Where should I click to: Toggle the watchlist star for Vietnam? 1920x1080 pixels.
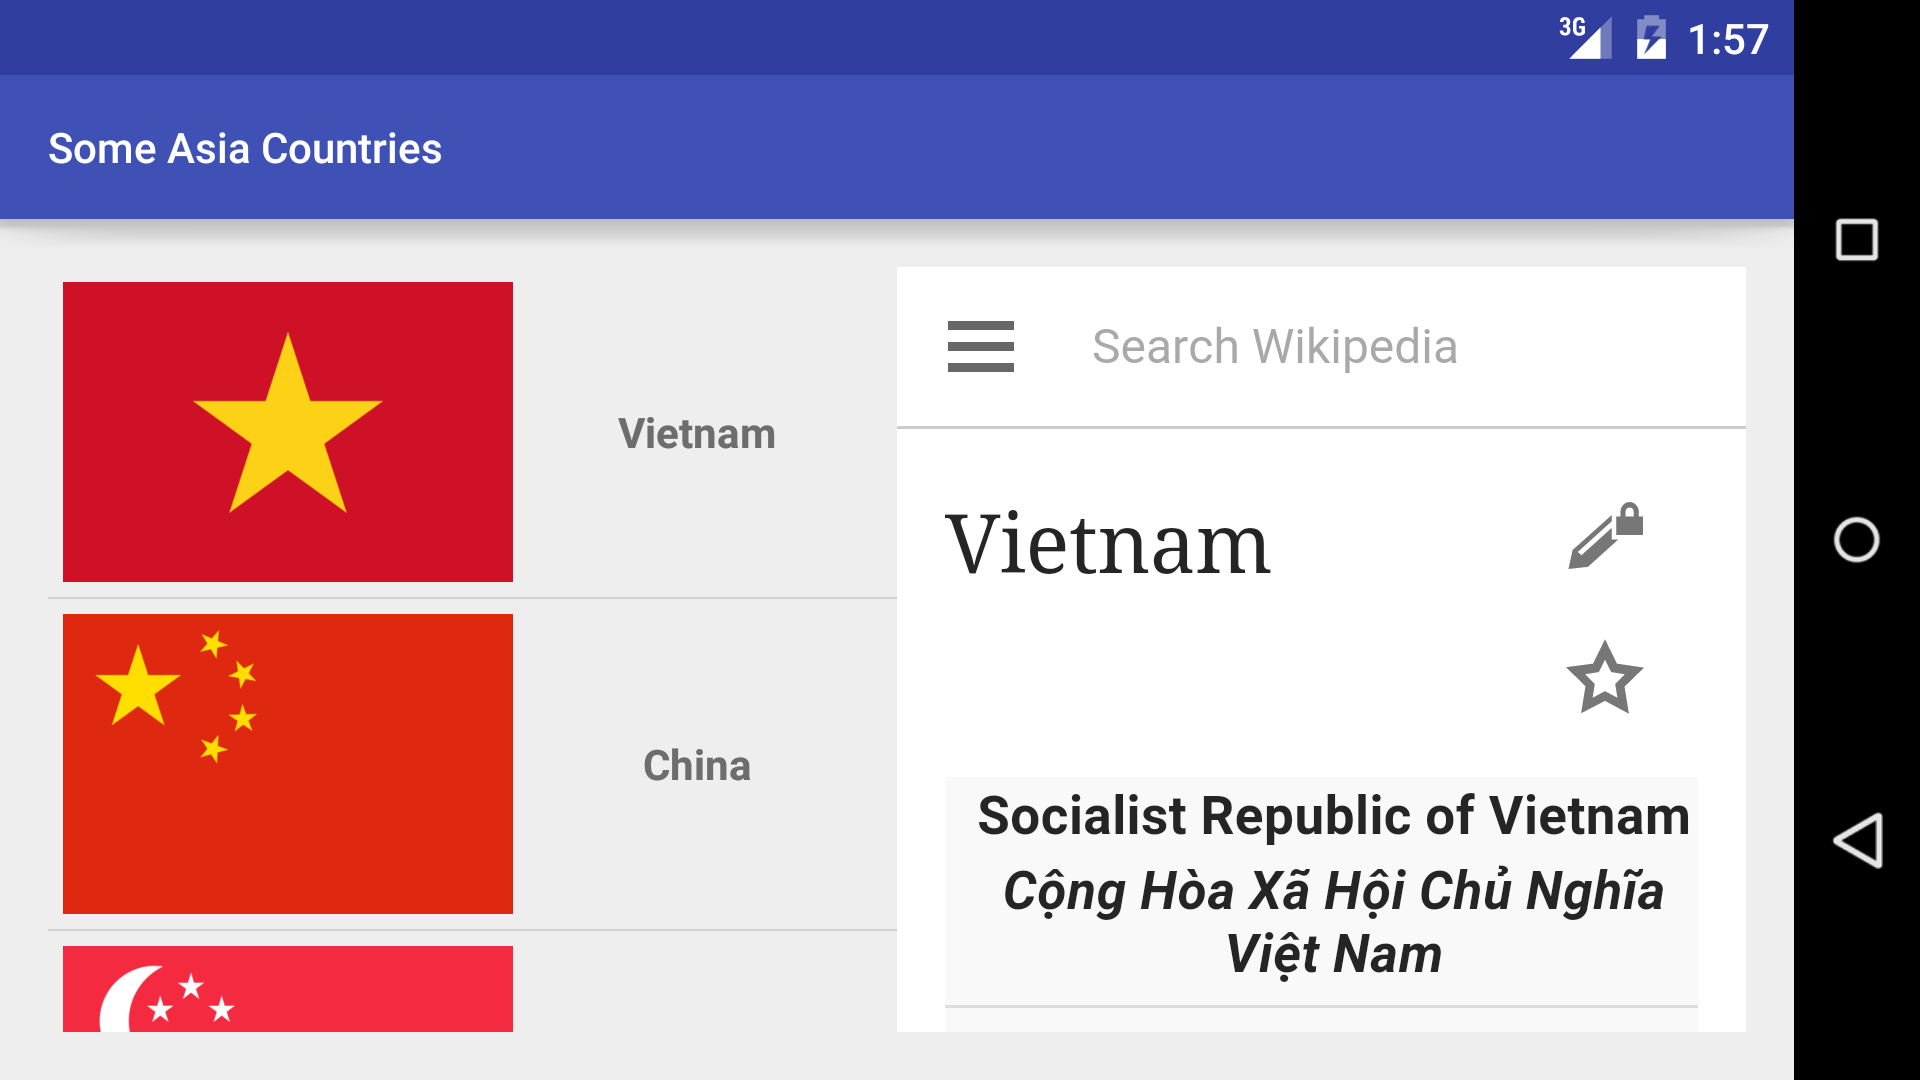click(x=1605, y=677)
